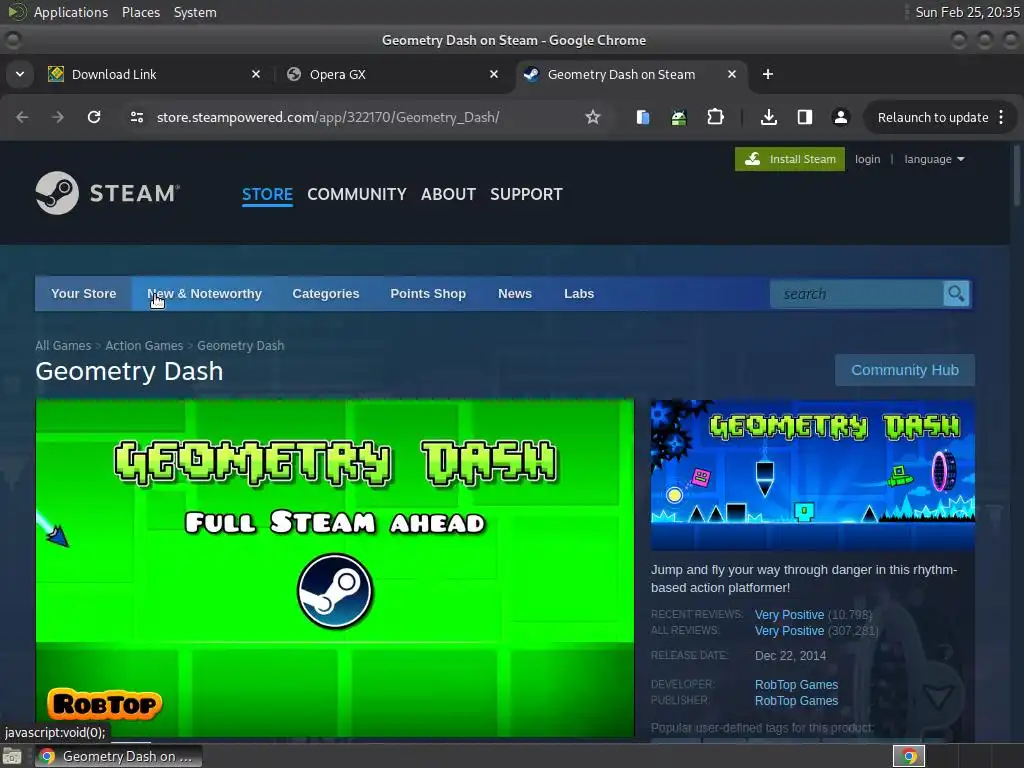The image size is (1024, 768).
Task: Switch to the Download Link tab
Action: (x=154, y=74)
